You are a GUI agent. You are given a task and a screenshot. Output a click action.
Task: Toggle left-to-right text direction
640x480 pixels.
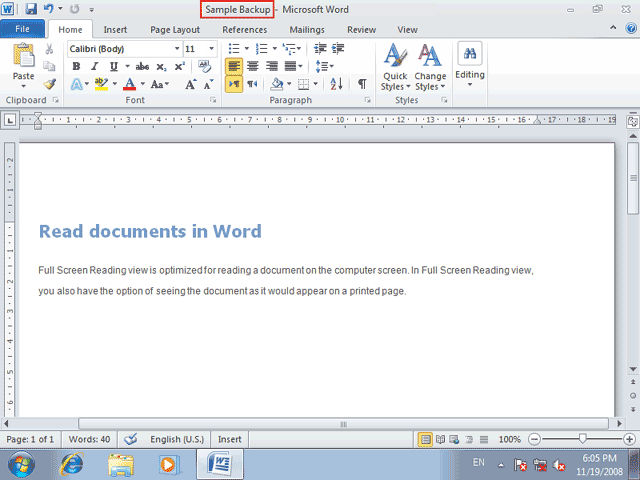tap(234, 84)
